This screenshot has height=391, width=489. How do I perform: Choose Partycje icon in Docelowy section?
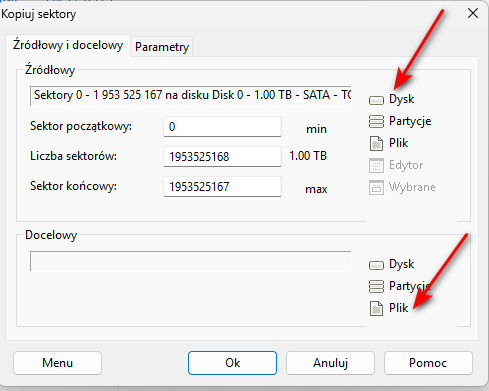376,286
